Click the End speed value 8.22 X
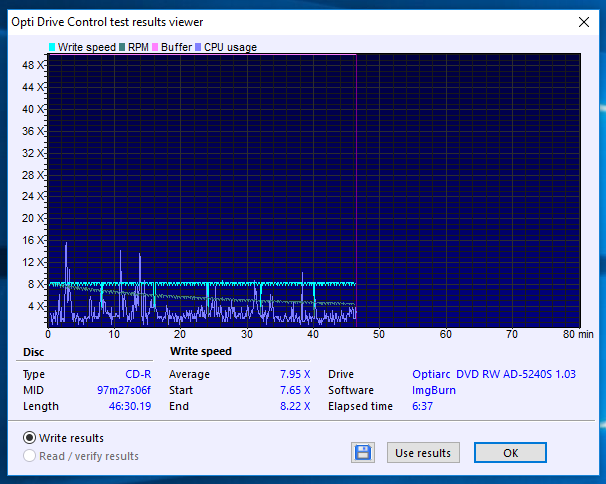Image resolution: width=606 pixels, height=484 pixels. (295, 406)
